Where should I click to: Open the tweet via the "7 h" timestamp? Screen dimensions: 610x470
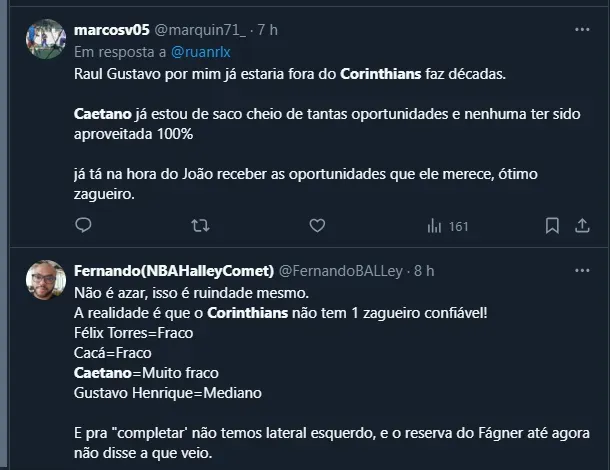(267, 30)
